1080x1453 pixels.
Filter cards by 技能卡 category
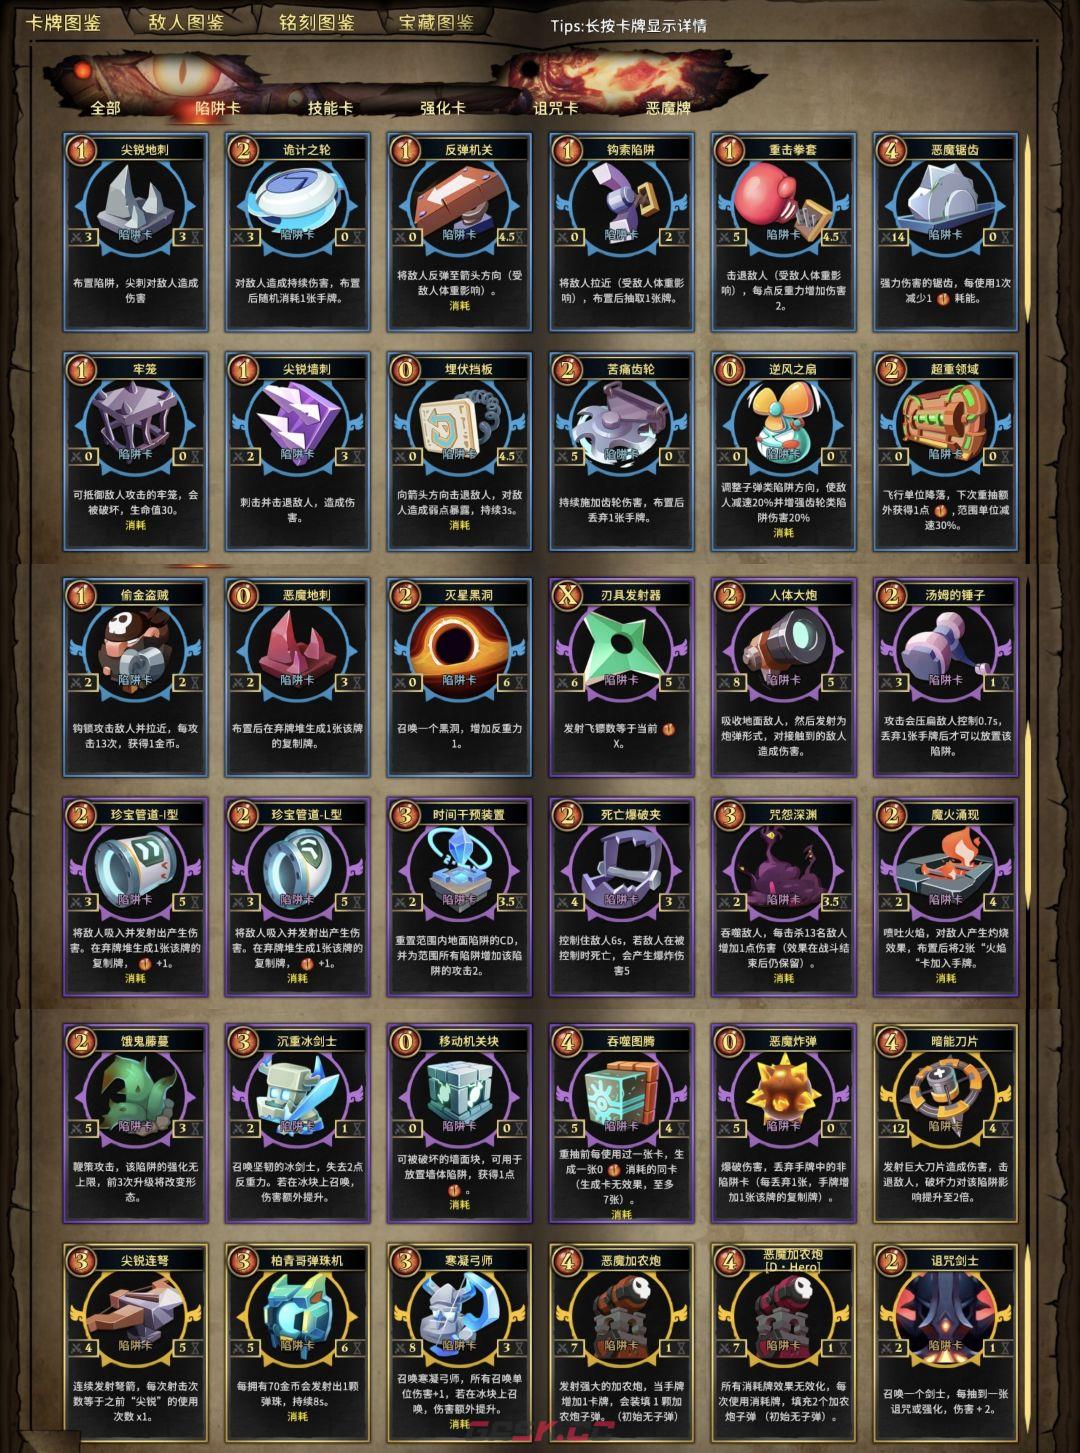tap(330, 108)
